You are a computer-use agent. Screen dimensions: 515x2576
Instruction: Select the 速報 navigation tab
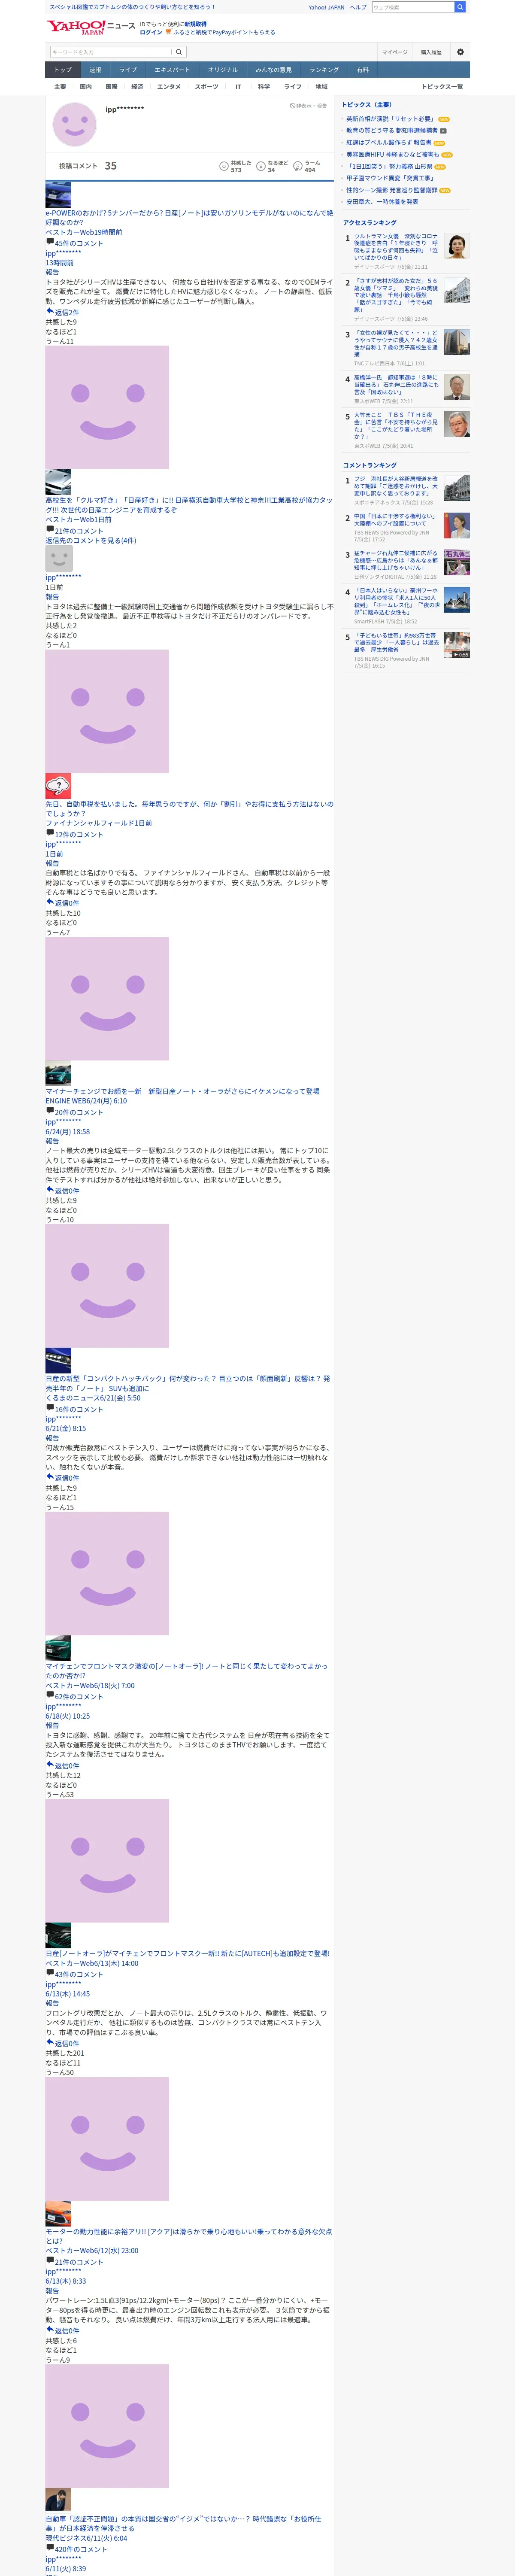click(x=95, y=70)
